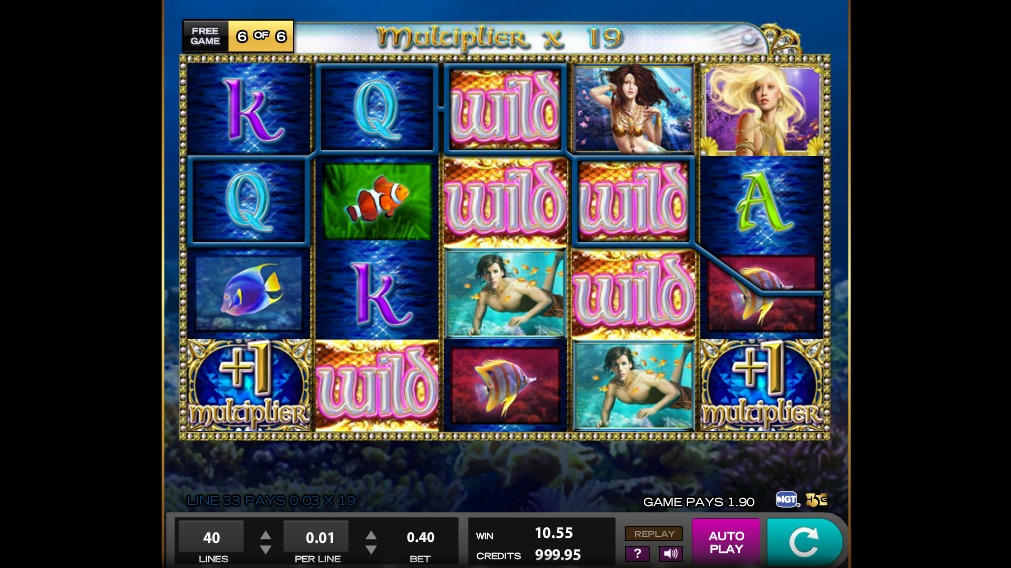Open help with the question mark button
This screenshot has width=1011, height=568.
pyautogui.click(x=637, y=554)
